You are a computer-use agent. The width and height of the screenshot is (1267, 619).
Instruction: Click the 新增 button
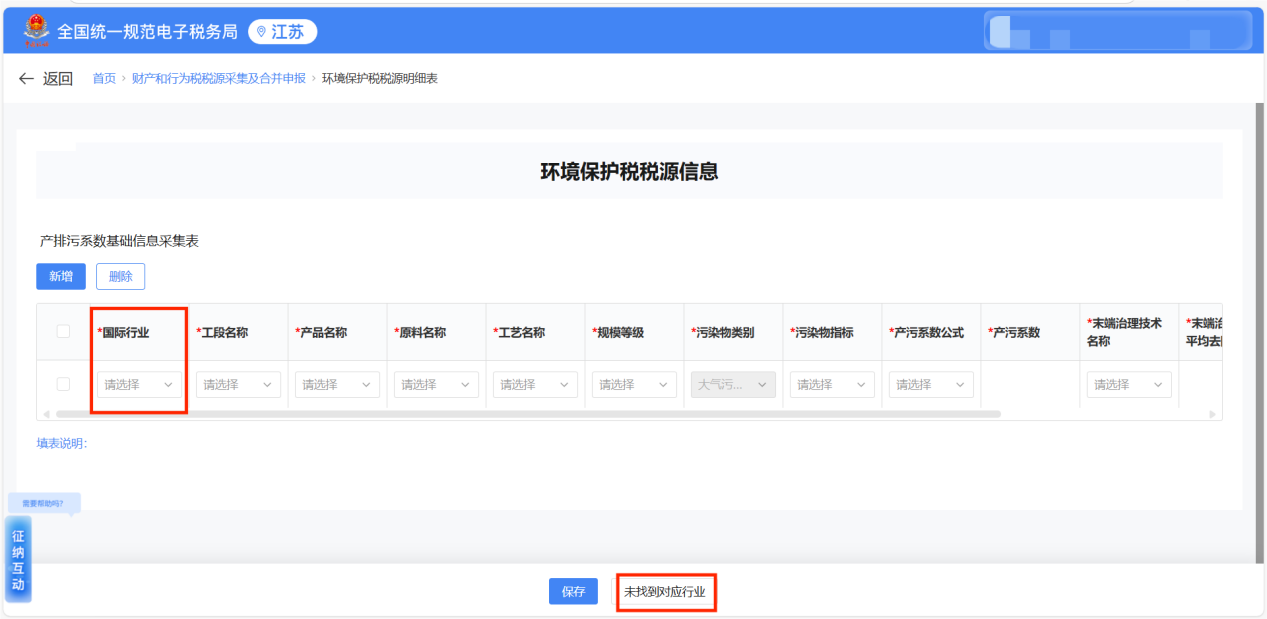(x=61, y=276)
